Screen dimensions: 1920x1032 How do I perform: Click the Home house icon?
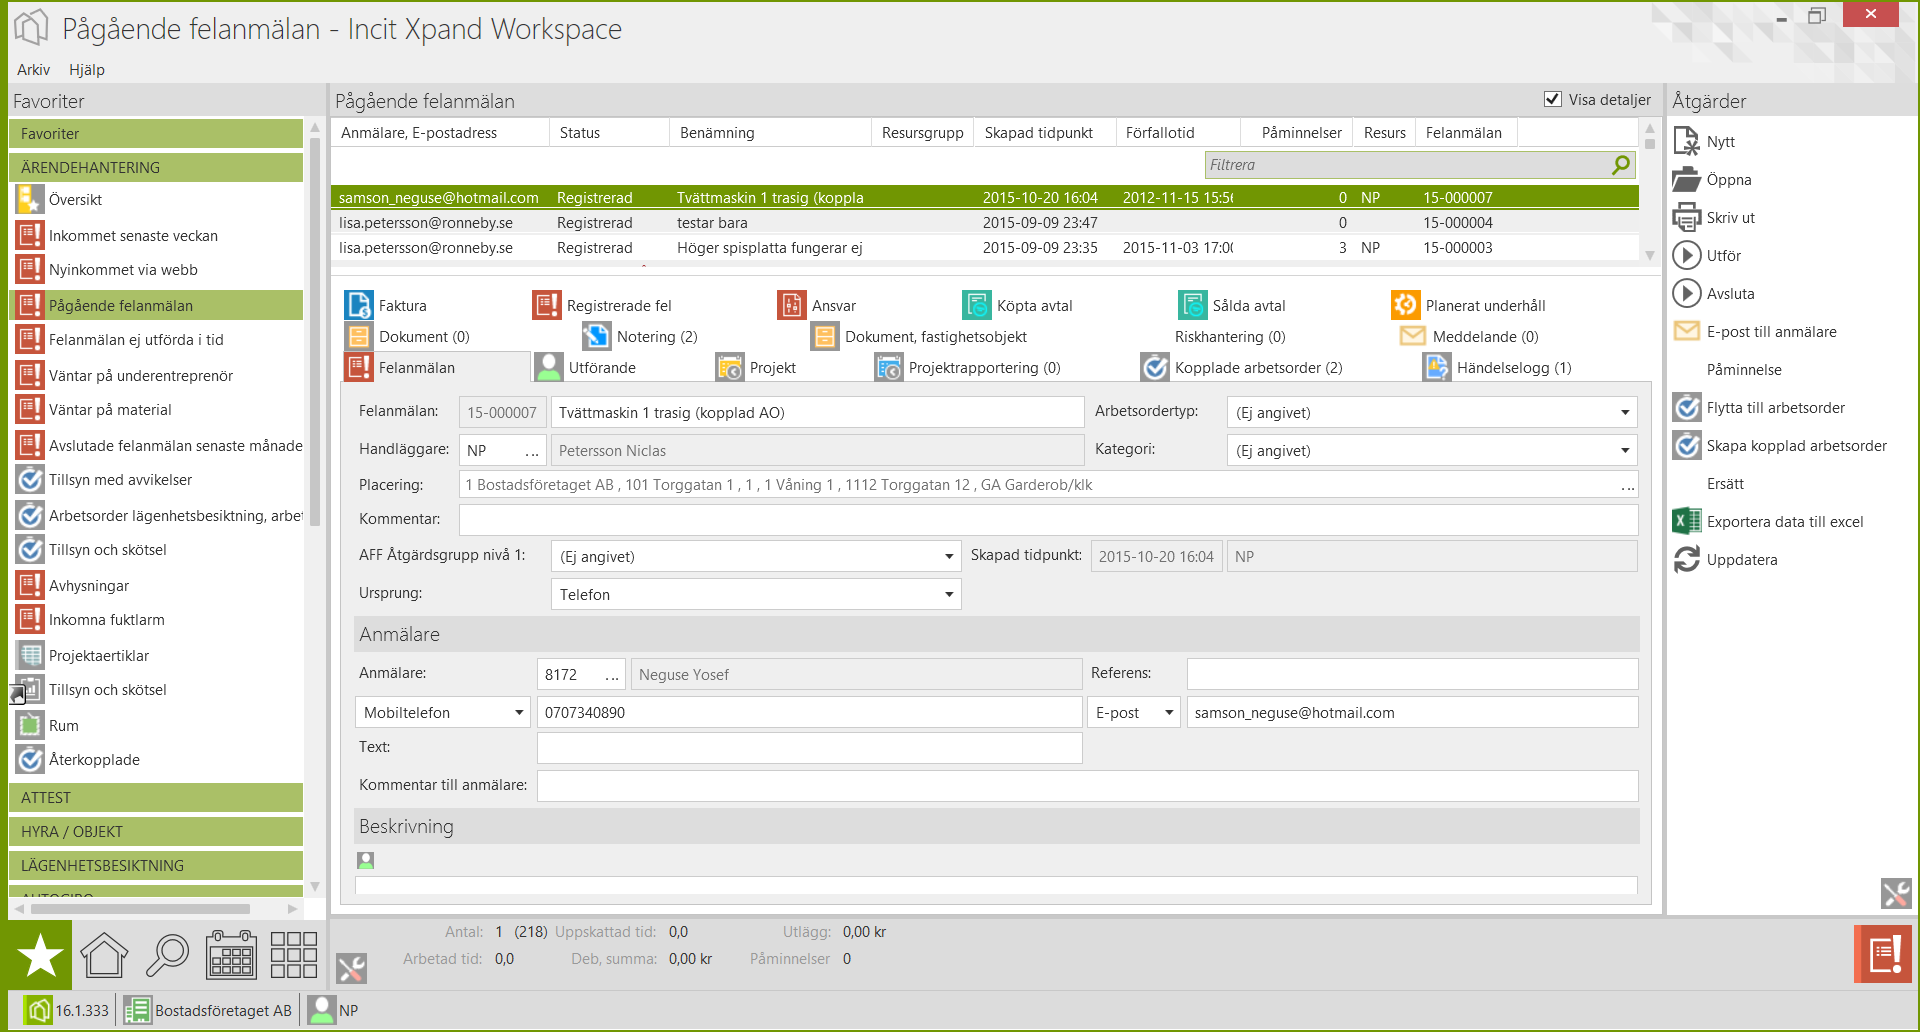coord(104,955)
